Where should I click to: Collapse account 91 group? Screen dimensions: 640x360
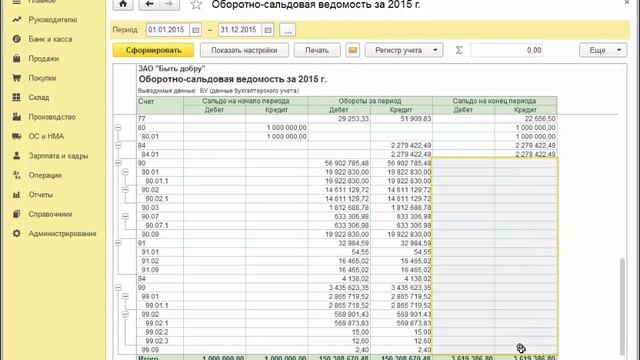pos(118,243)
